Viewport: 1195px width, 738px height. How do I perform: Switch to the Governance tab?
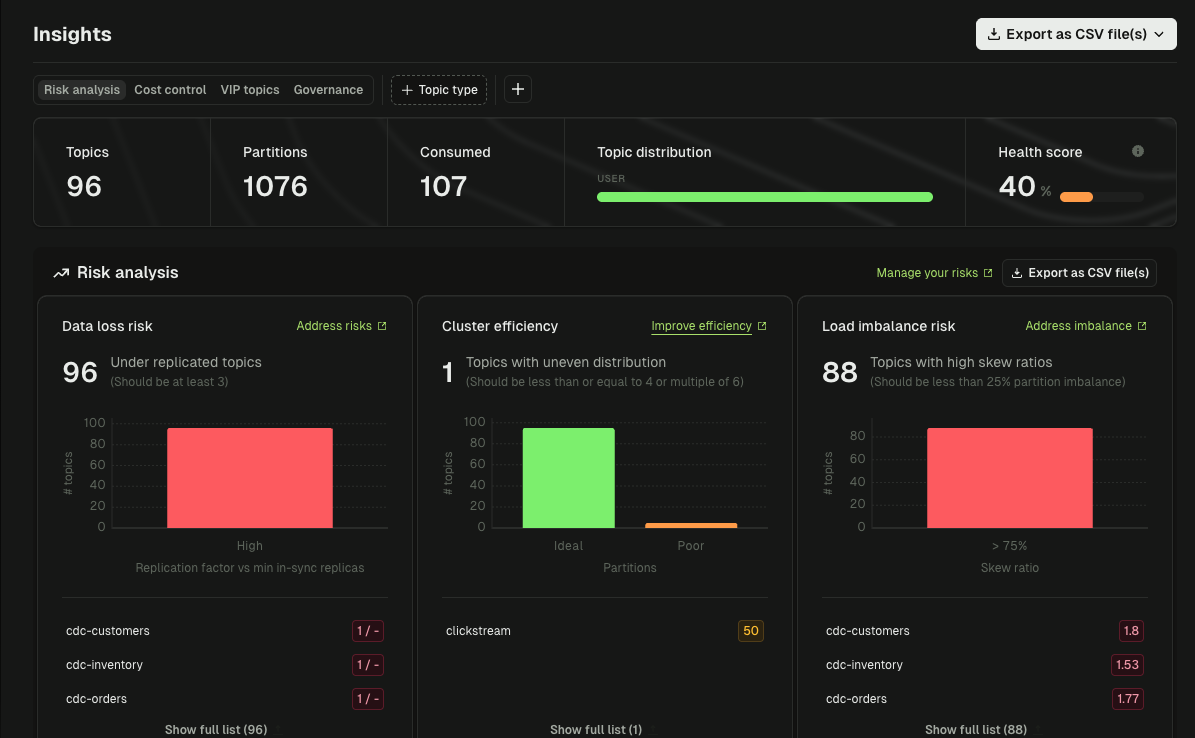click(x=328, y=89)
